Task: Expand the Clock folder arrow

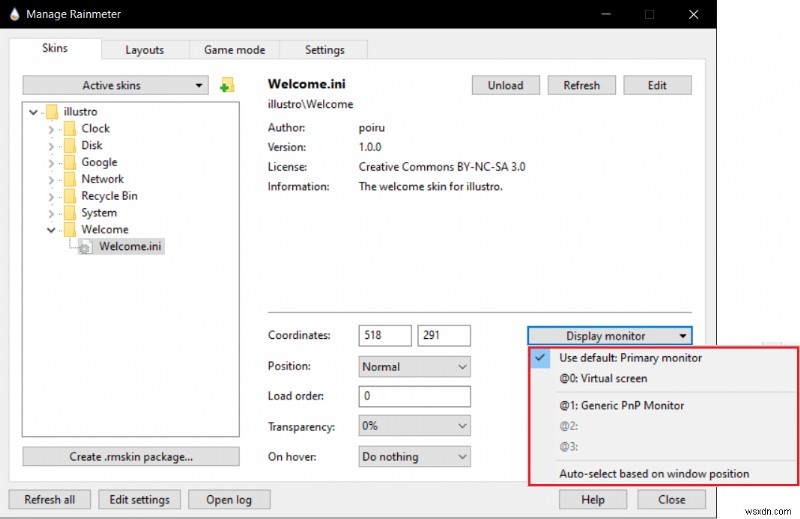Action: 51,129
